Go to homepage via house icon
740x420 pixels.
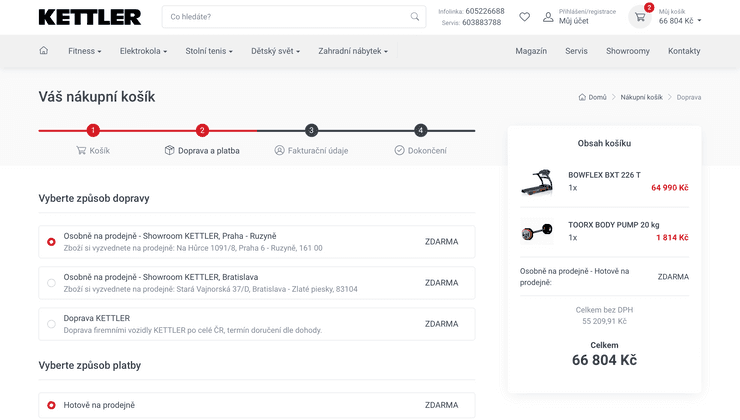pos(43,51)
